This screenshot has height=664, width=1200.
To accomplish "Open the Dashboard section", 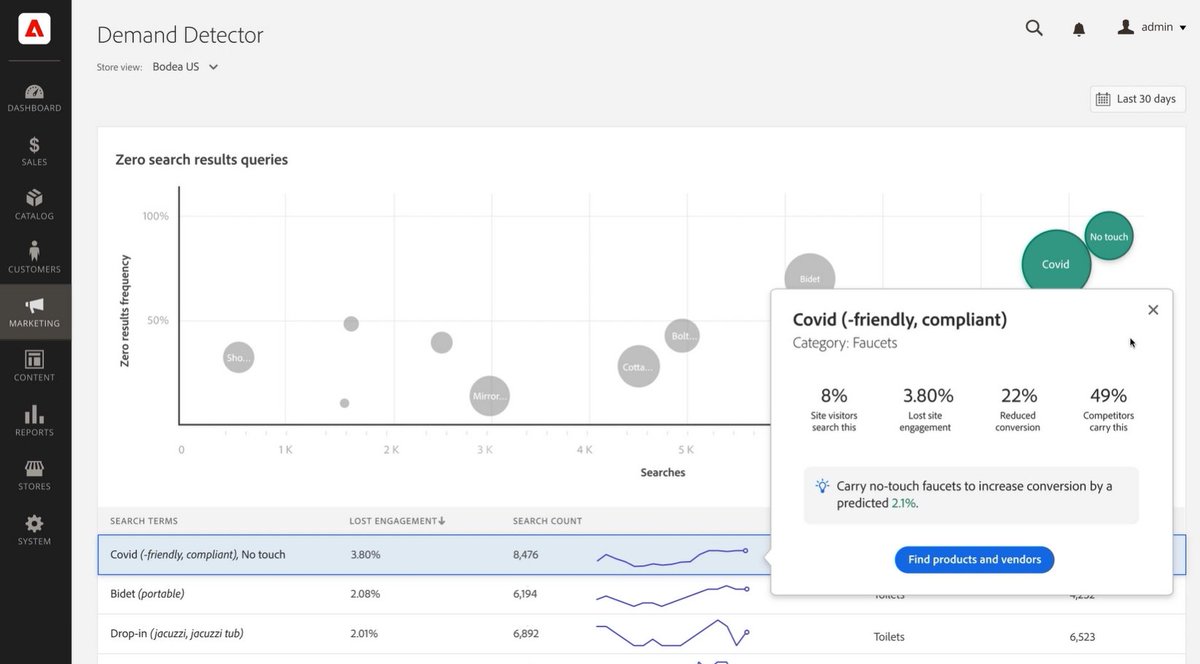I will 35,98.
